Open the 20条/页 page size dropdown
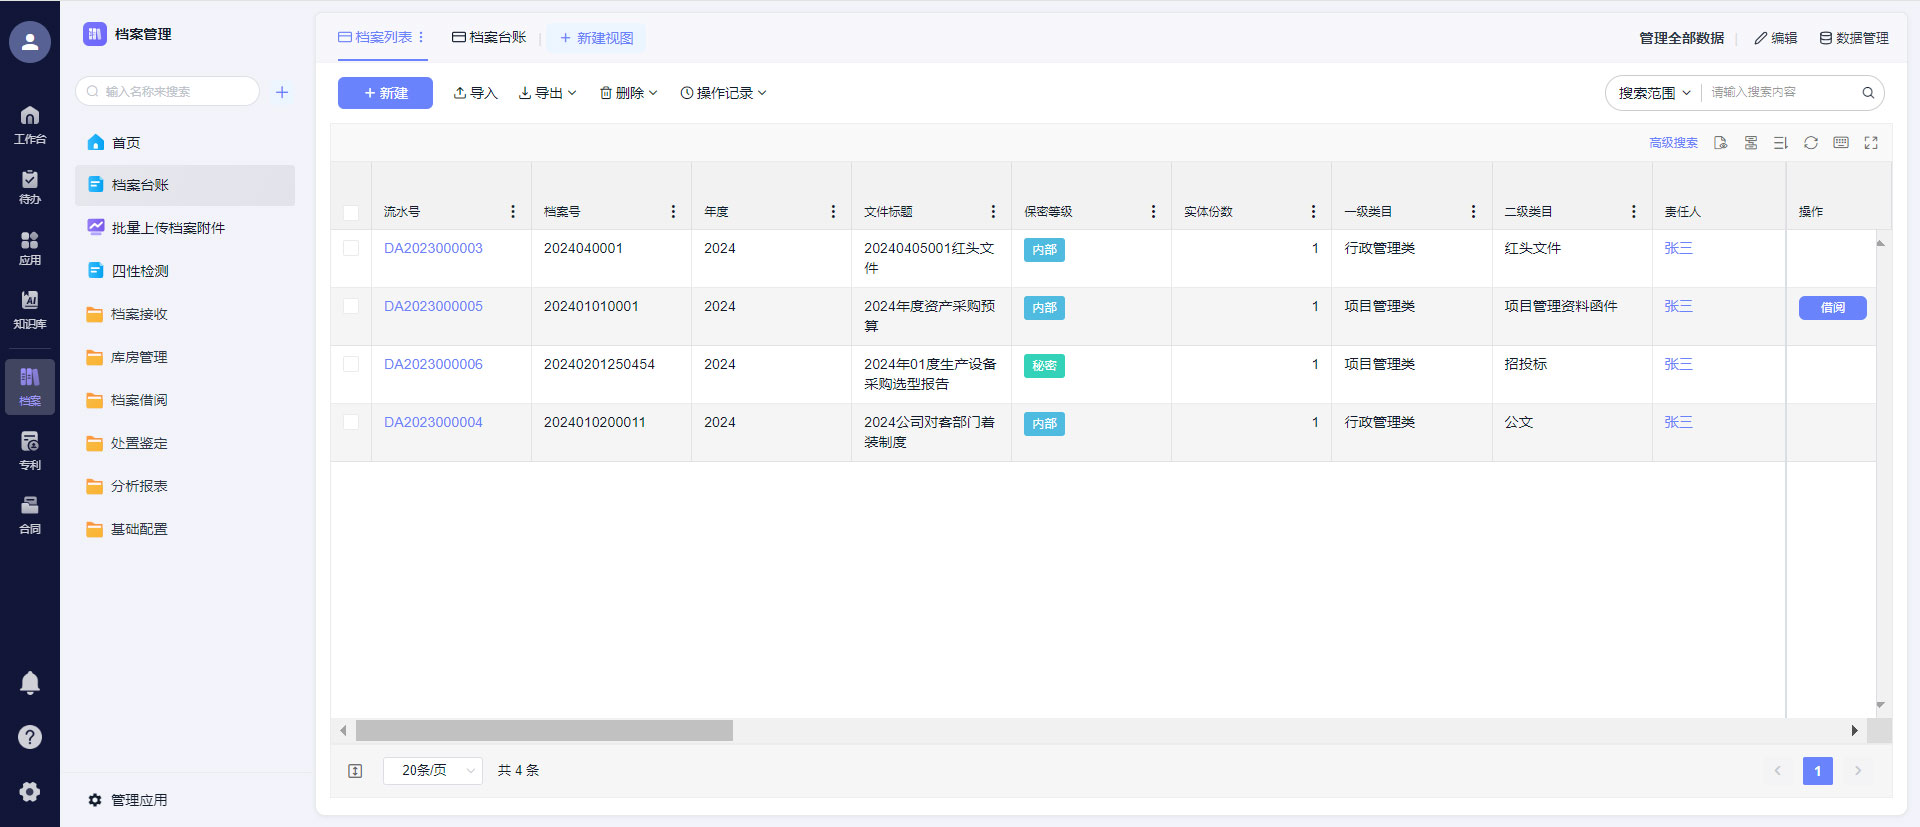Viewport: 1920px width, 827px height. [x=433, y=771]
